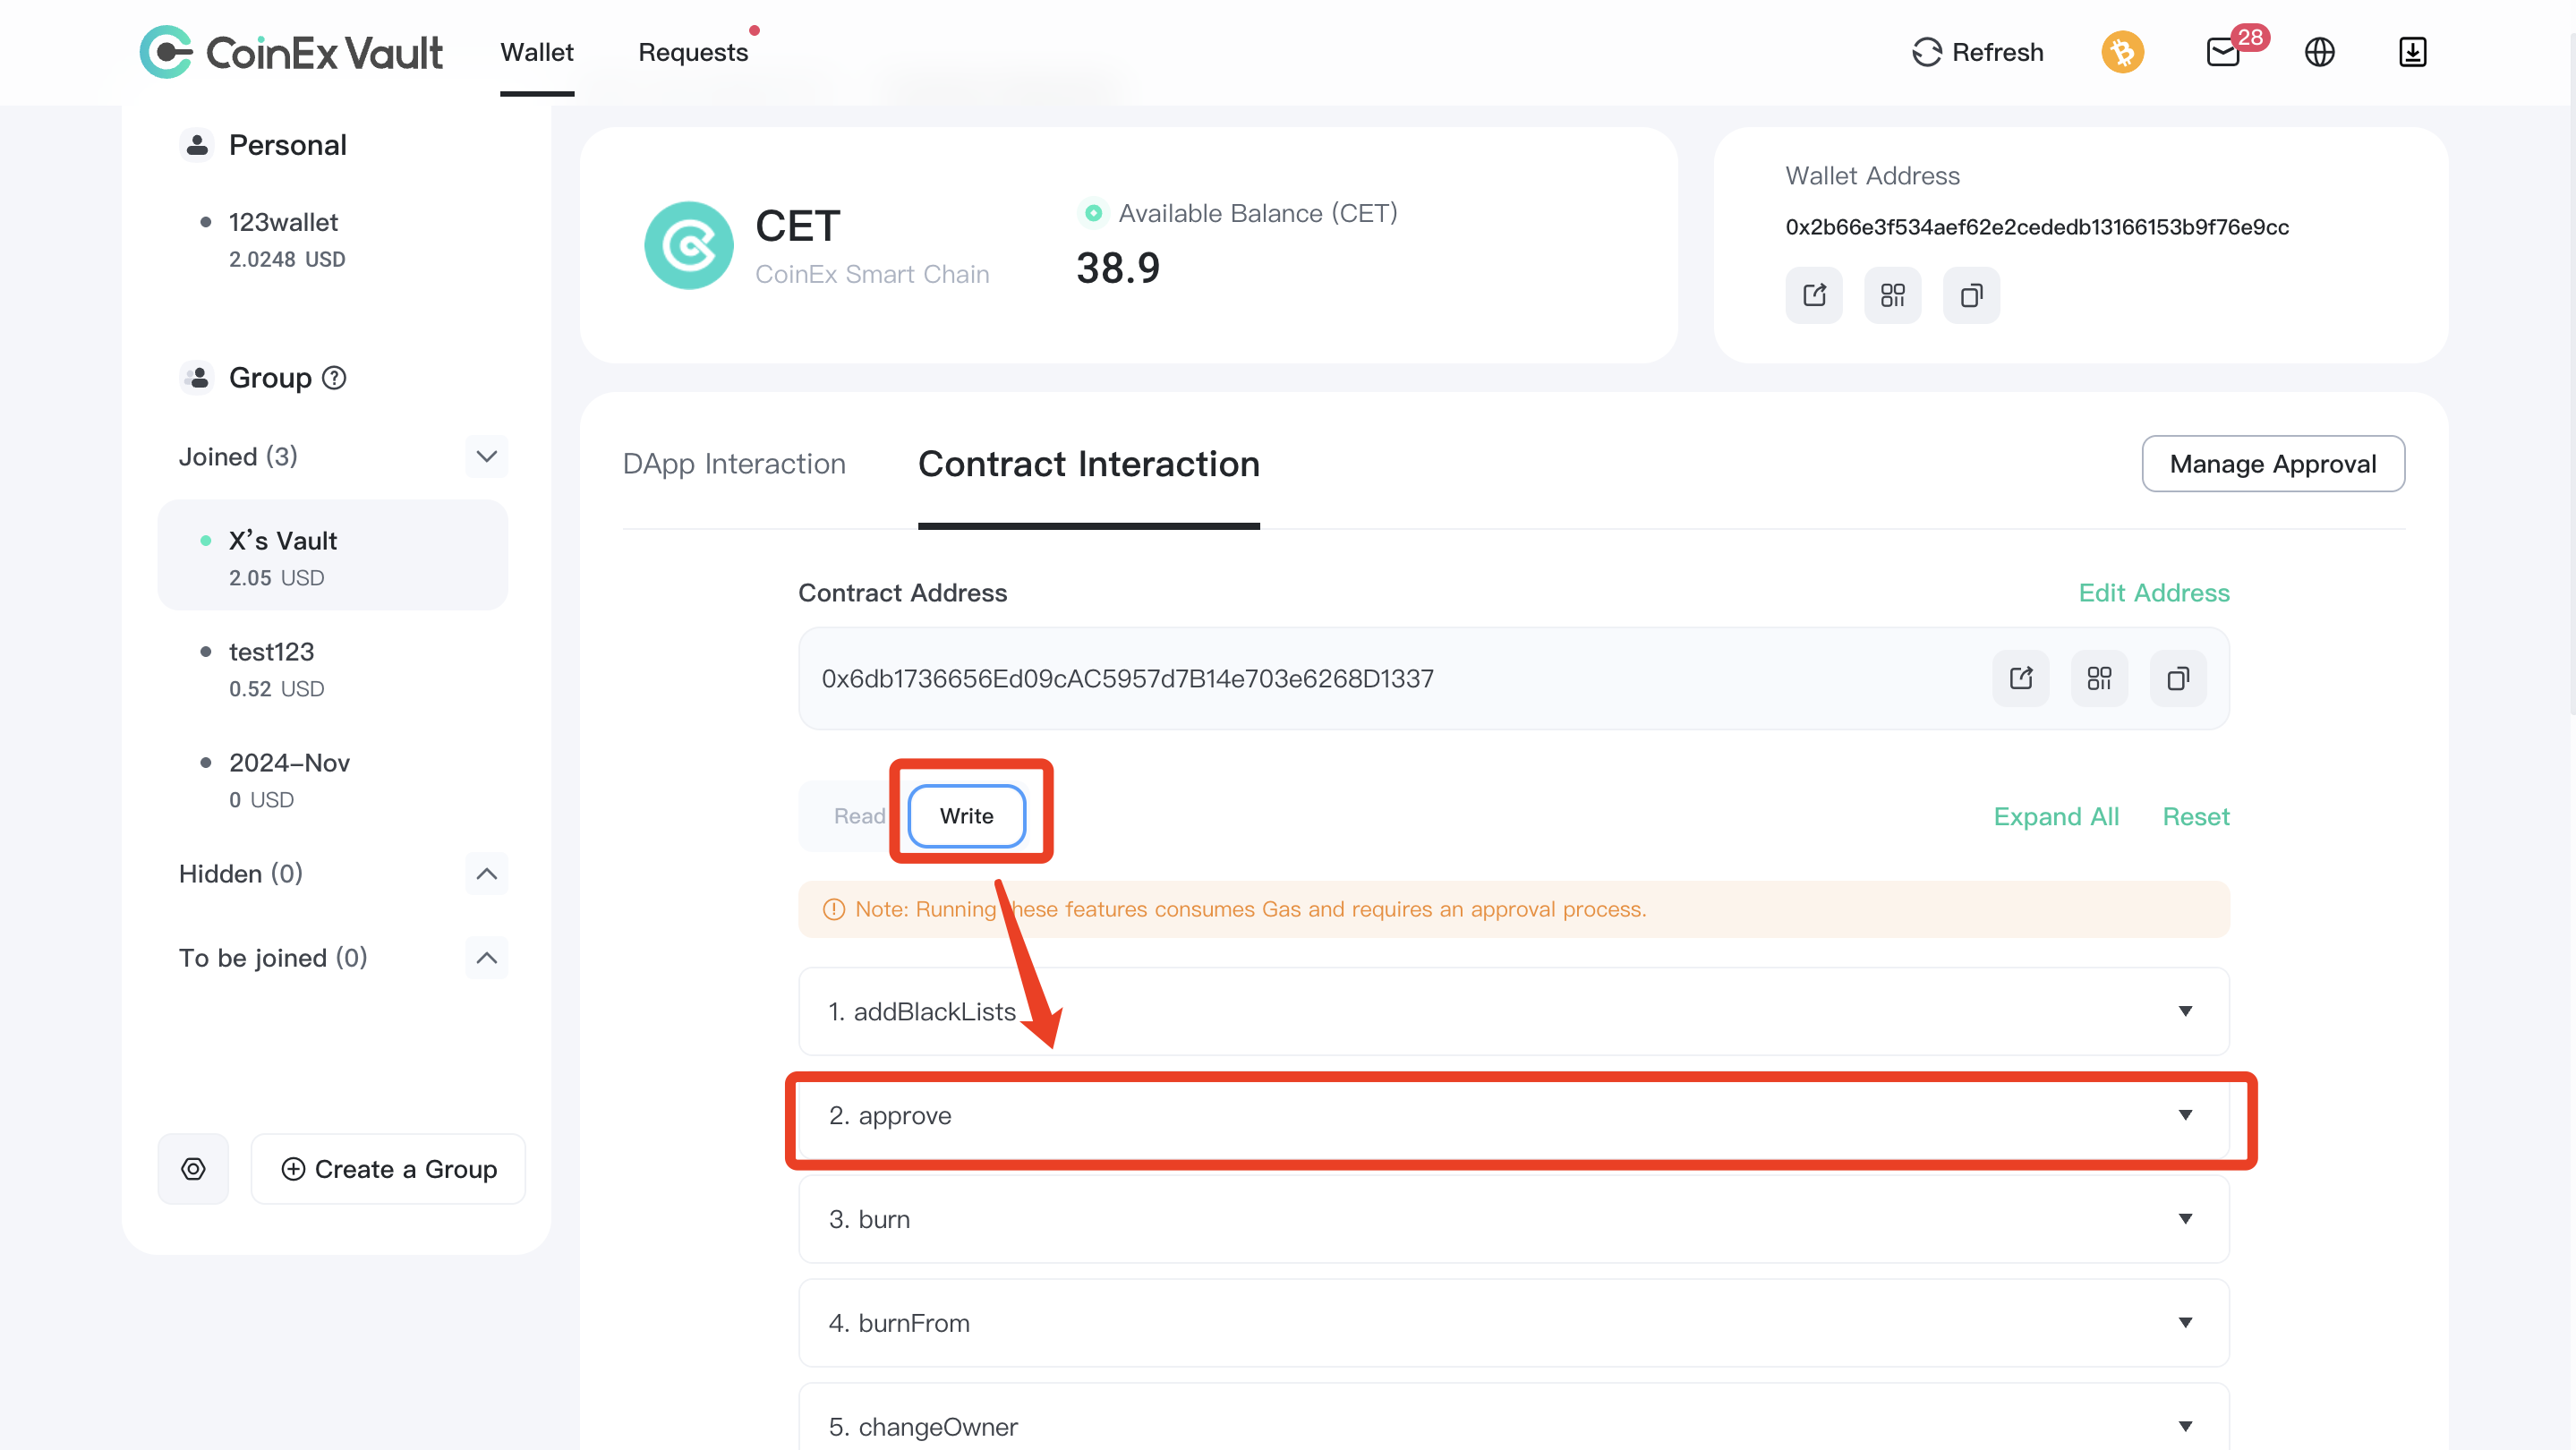
Task: Click the Group section people icon
Action: (197, 378)
